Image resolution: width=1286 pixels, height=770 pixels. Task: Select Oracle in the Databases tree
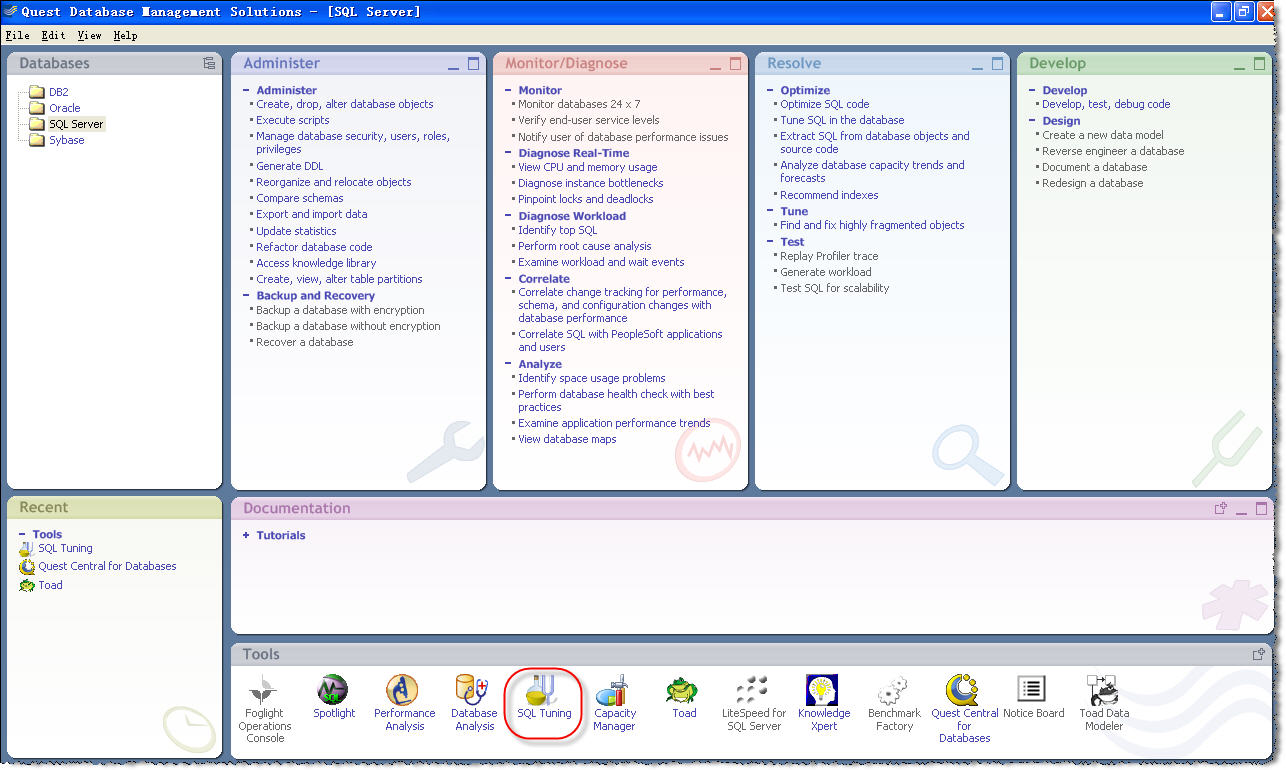click(x=64, y=108)
